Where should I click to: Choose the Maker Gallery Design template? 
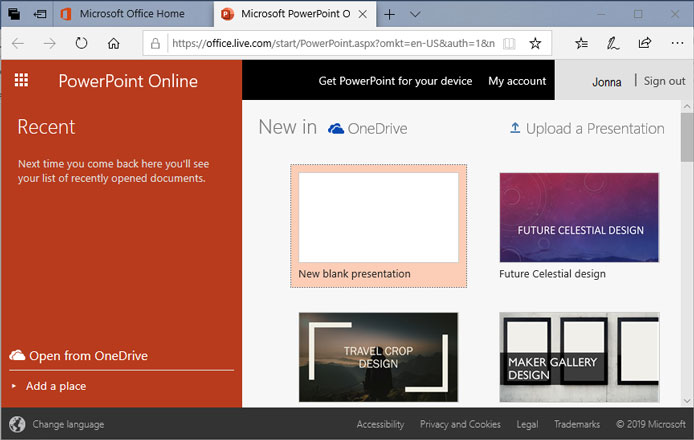coord(579,357)
